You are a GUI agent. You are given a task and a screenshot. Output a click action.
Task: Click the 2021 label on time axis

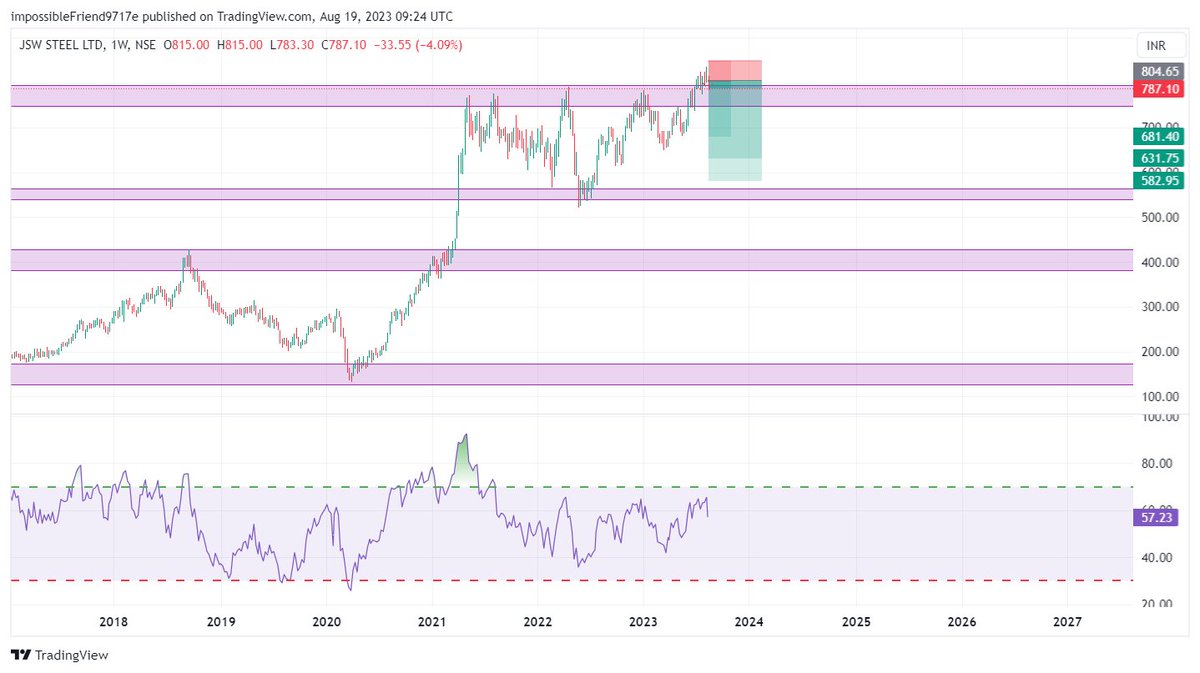[432, 622]
